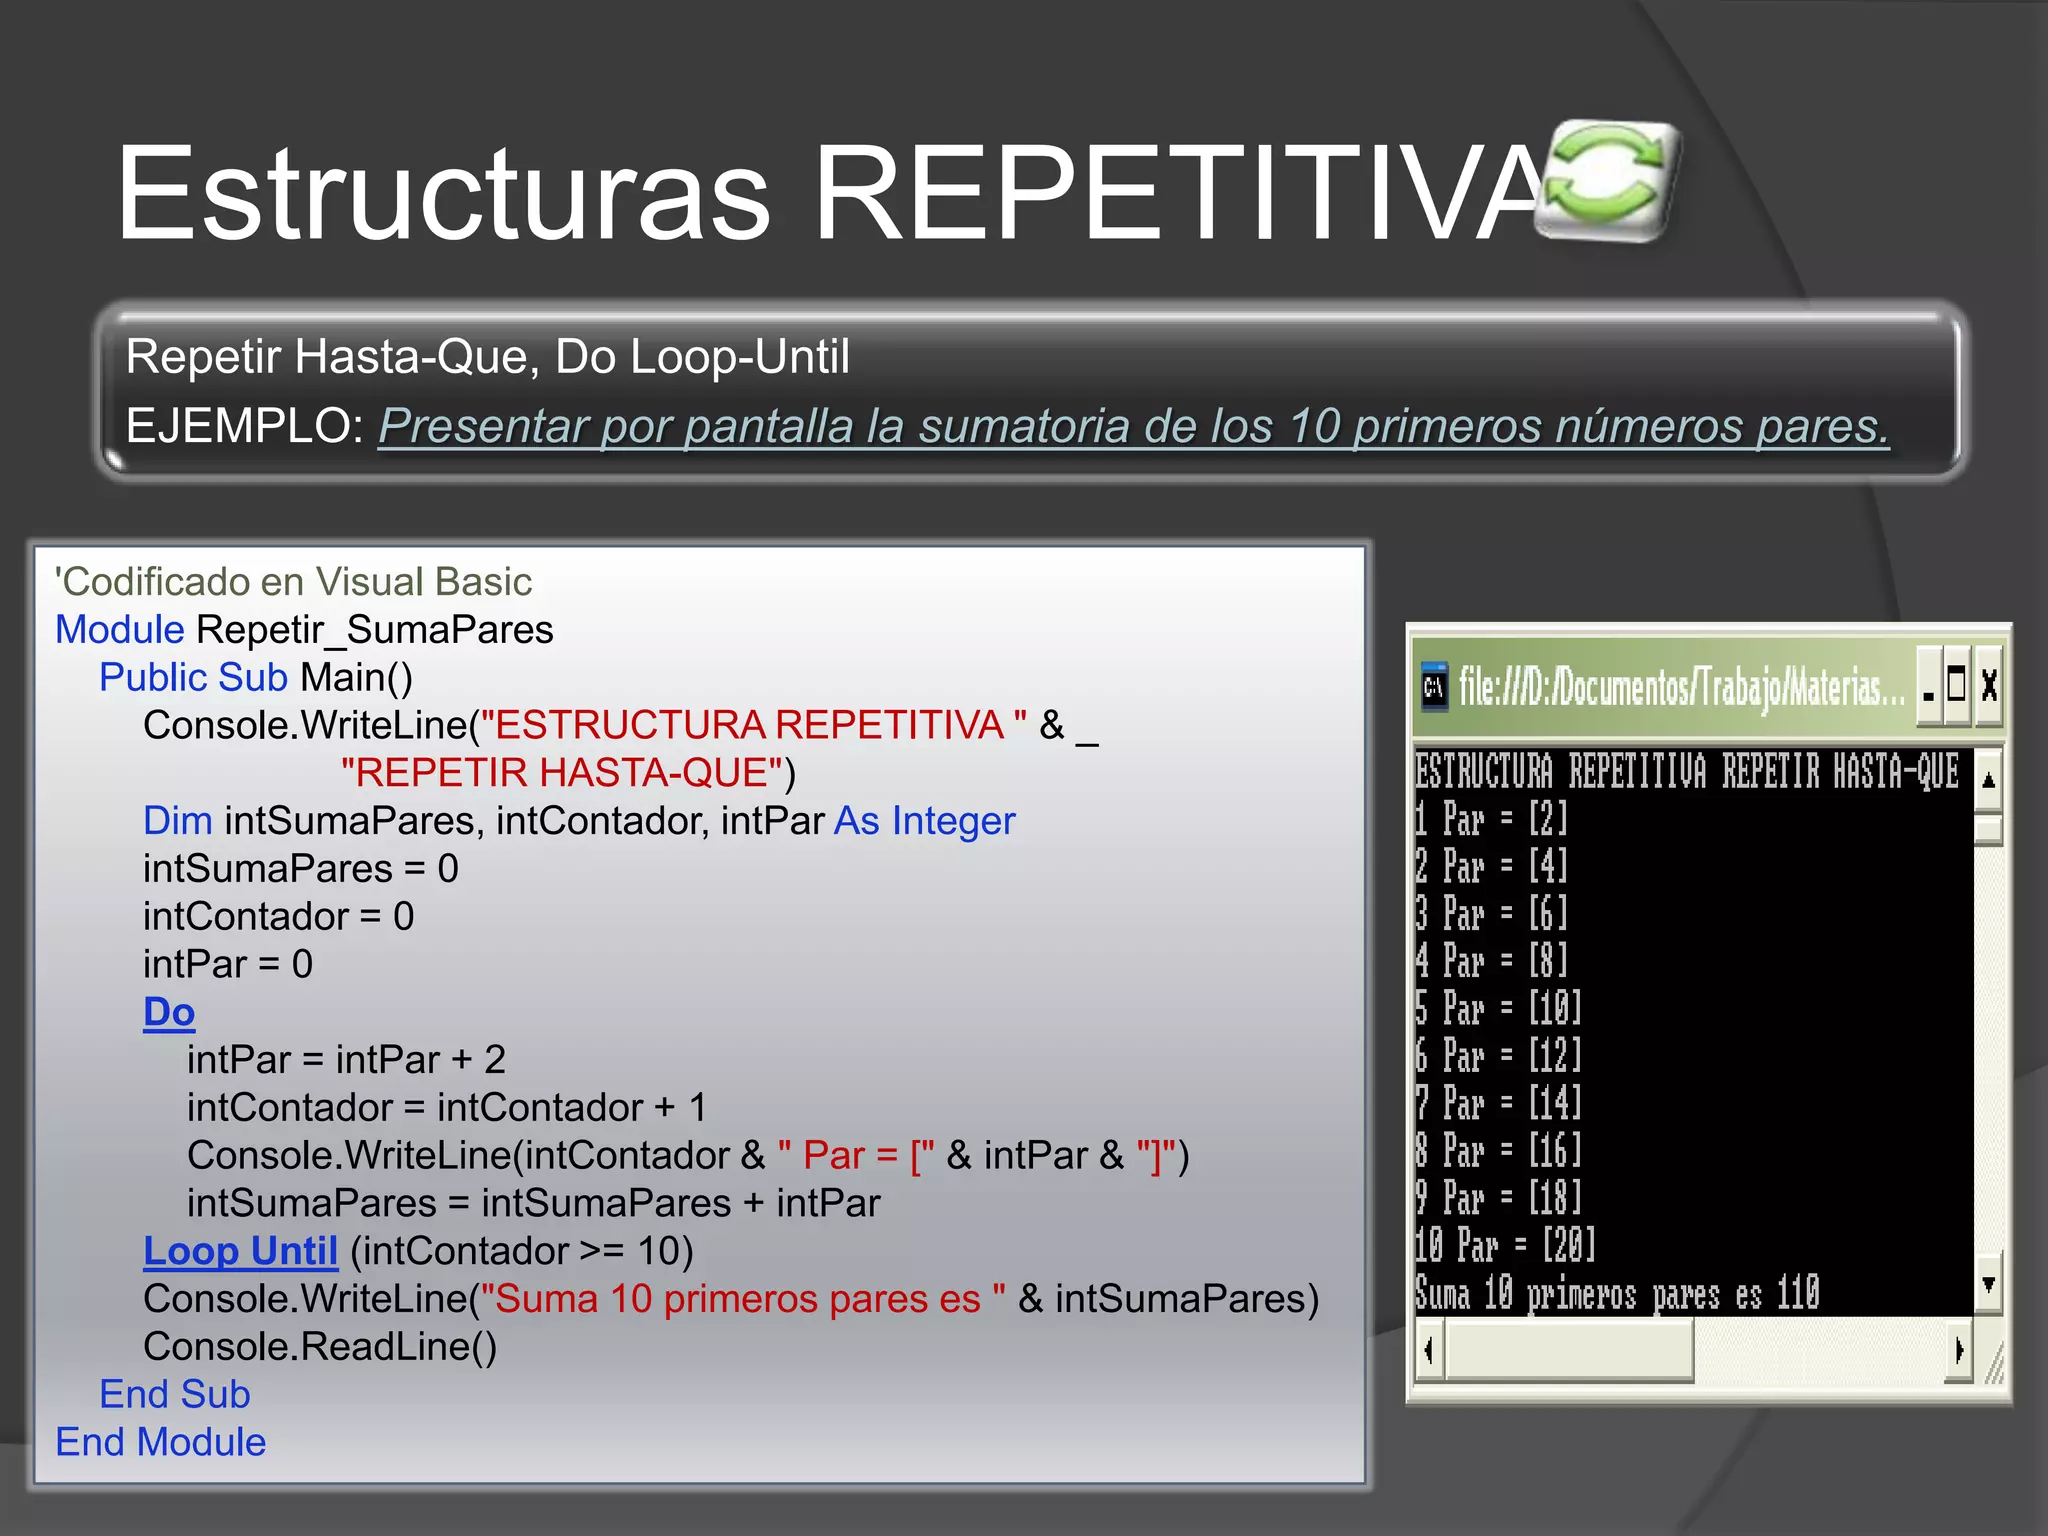
Task: Click console output line '9 Par = [18]'
Action: coord(1498,1198)
